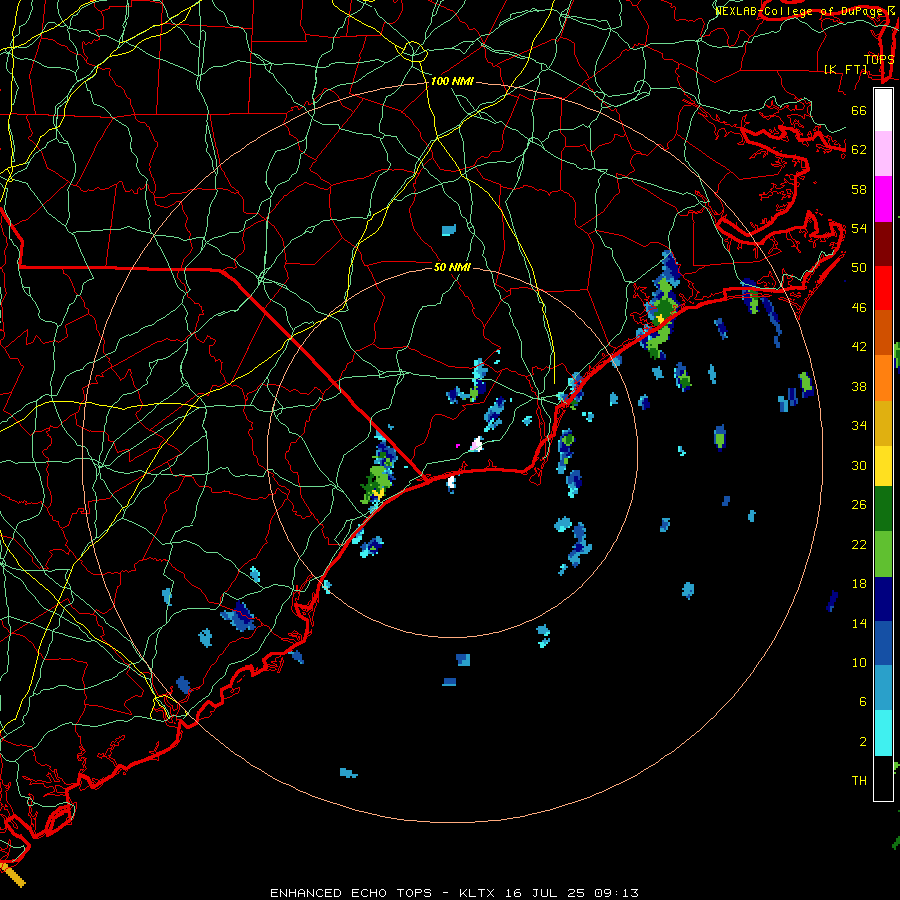Click the white swatch in the tops legend
Screen dimensions: 900x900
[x=883, y=110]
